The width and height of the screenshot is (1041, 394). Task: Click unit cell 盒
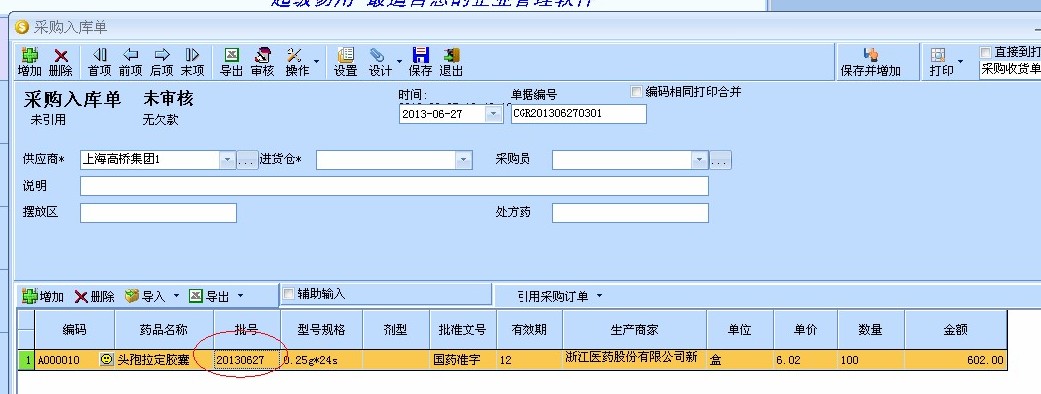click(x=740, y=360)
